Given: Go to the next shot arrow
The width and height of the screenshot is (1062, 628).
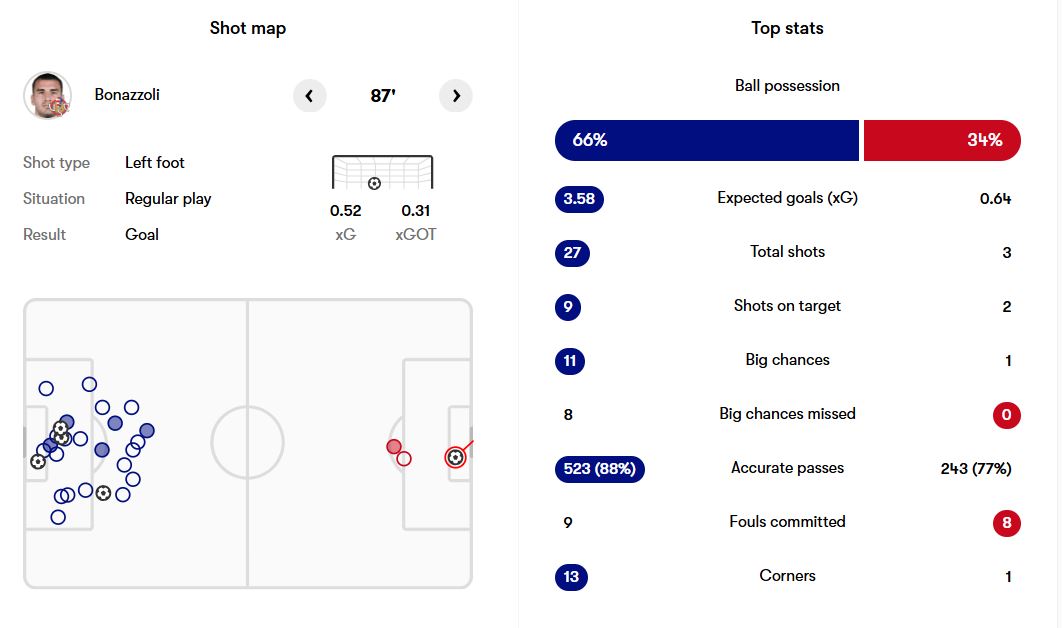Looking at the screenshot, I should tap(456, 96).
